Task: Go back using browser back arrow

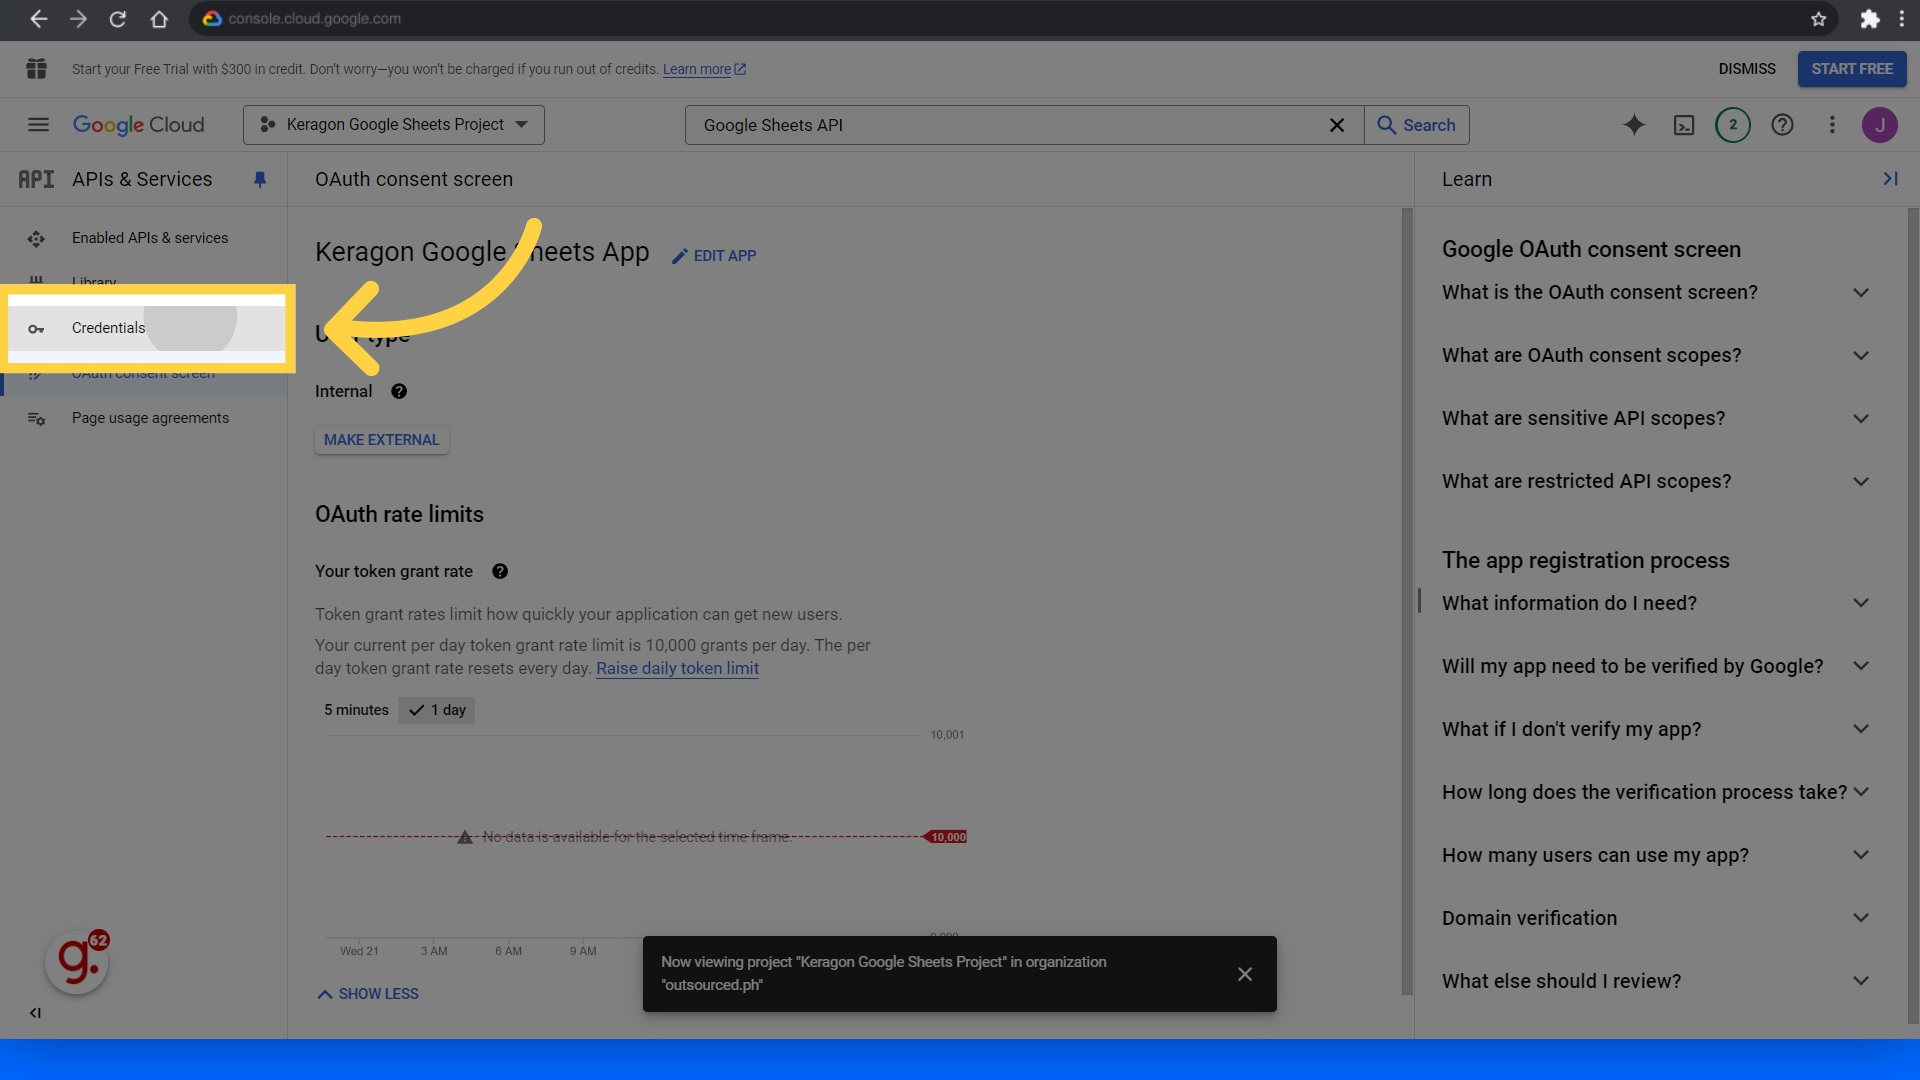Action: click(38, 19)
